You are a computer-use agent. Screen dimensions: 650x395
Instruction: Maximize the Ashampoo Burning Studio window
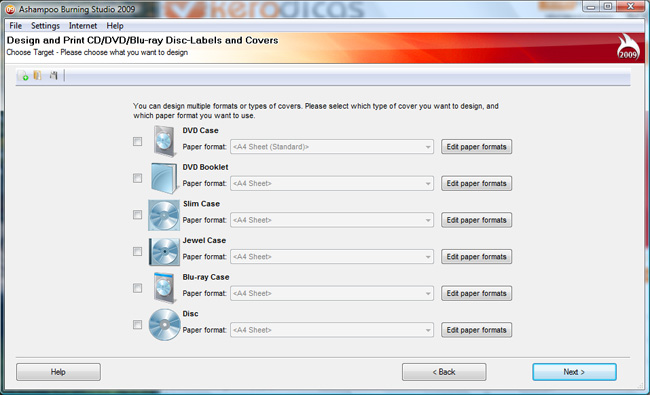[608, 7]
